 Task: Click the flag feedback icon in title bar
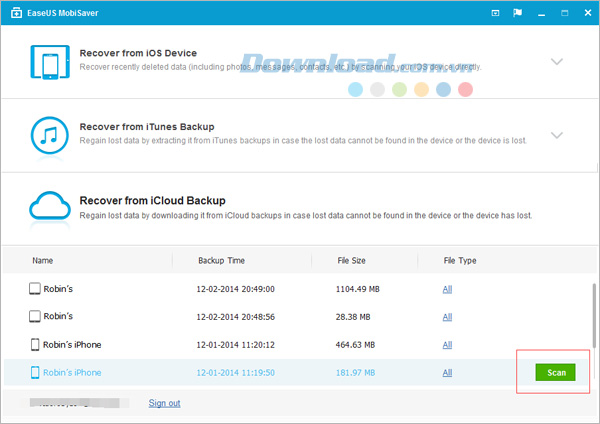point(517,13)
